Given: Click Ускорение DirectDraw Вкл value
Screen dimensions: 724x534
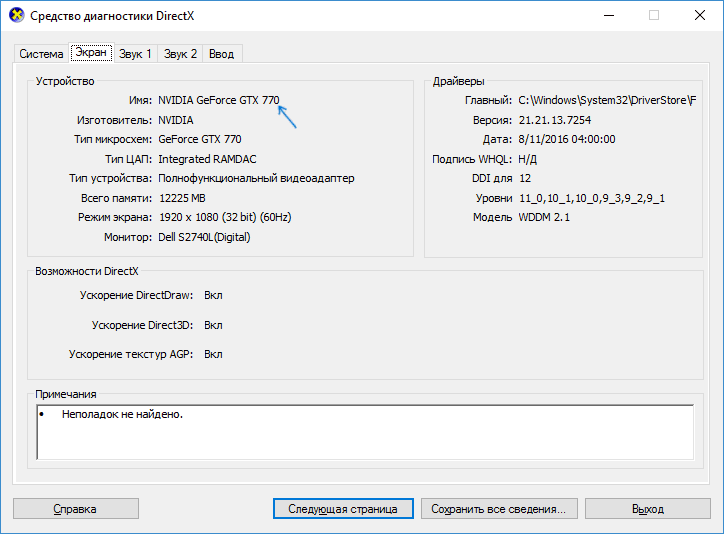Looking at the screenshot, I should (x=213, y=295).
